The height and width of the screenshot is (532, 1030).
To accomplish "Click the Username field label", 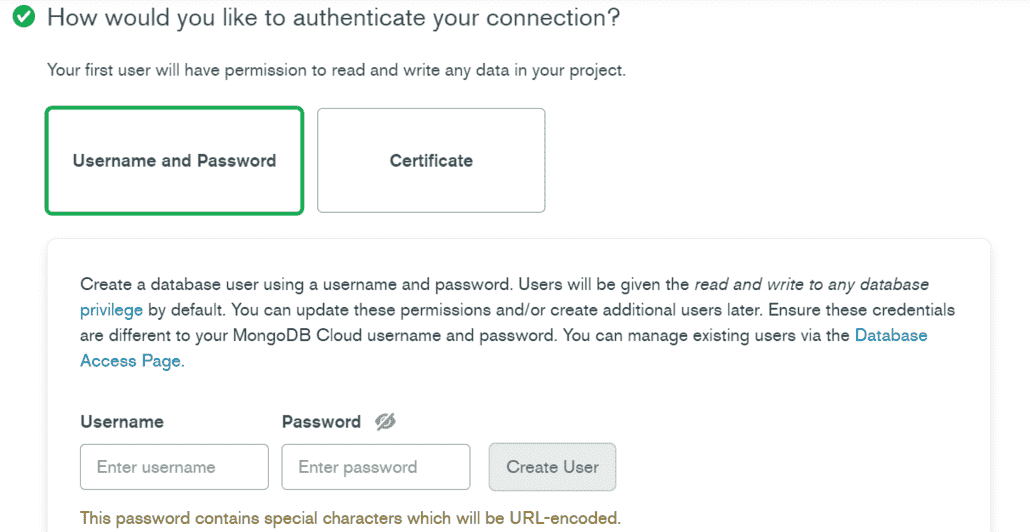I will pyautogui.click(x=122, y=422).
